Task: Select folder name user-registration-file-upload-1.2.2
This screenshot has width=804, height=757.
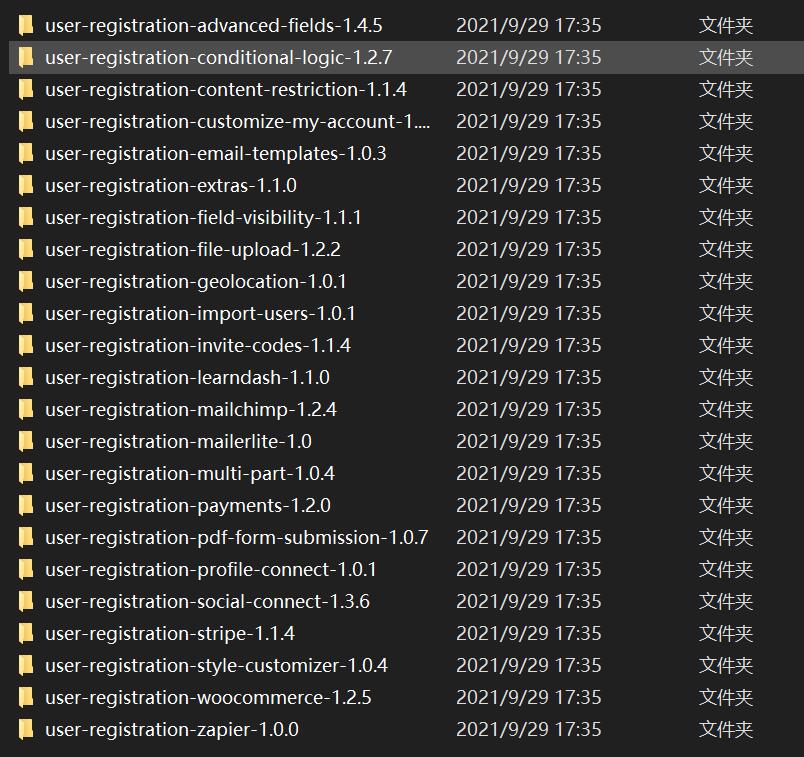Action: [193, 249]
